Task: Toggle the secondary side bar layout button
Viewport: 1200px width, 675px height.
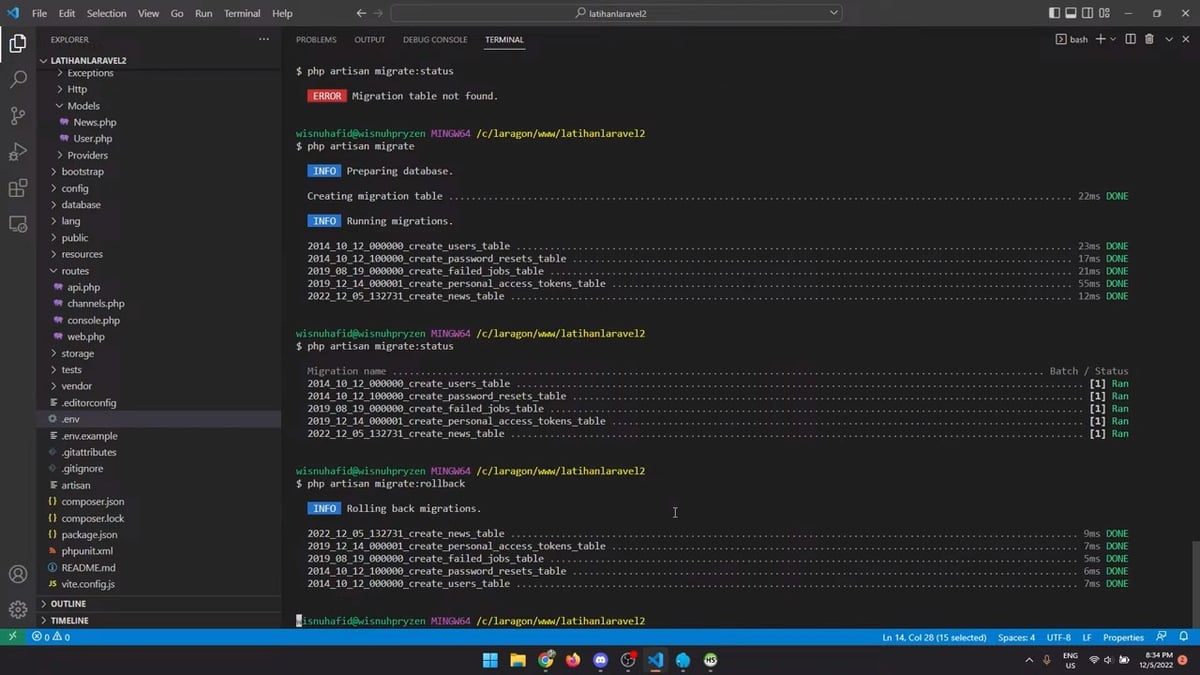Action: 1086,13
